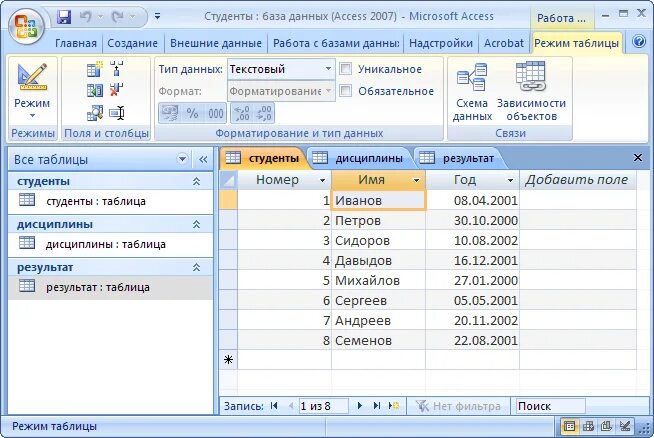
Task: Switch to Design view in status bar
Action: (625, 426)
